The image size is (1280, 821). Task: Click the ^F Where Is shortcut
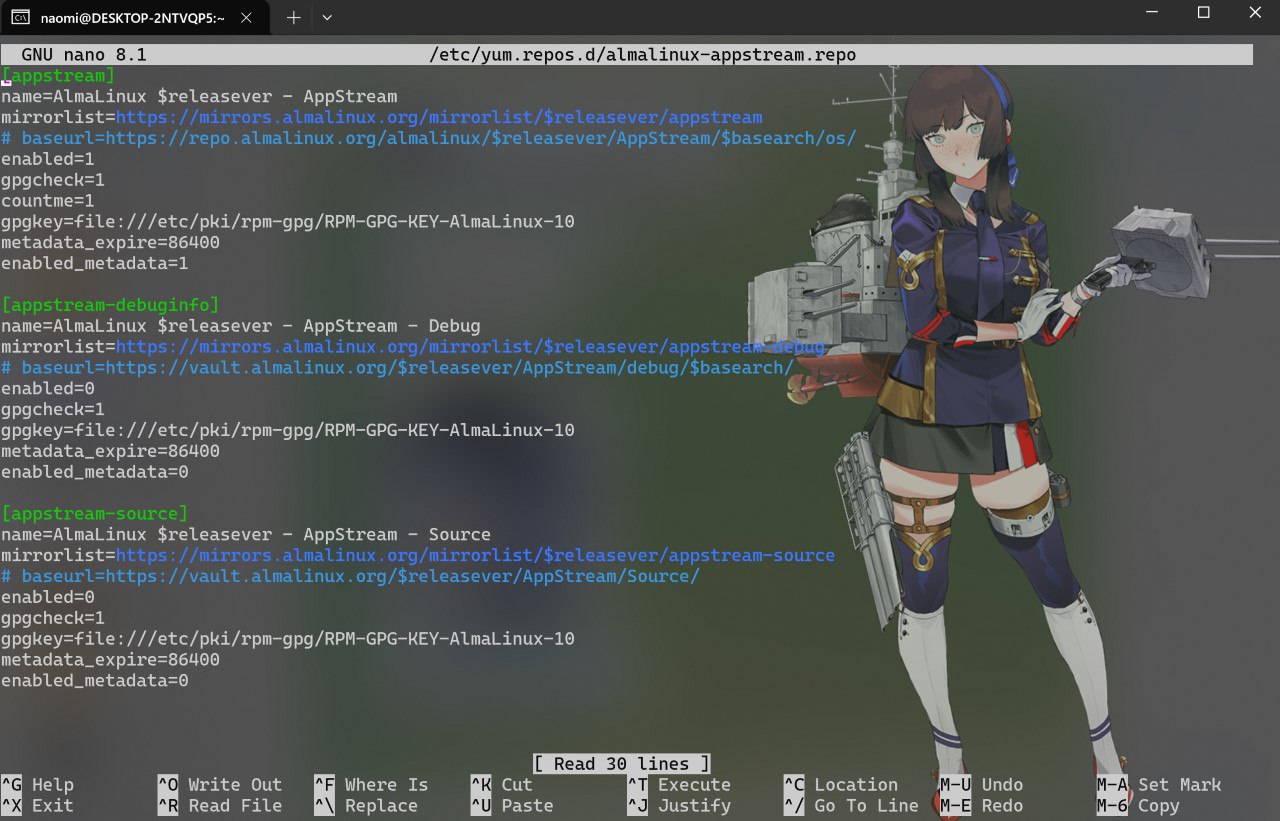371,785
